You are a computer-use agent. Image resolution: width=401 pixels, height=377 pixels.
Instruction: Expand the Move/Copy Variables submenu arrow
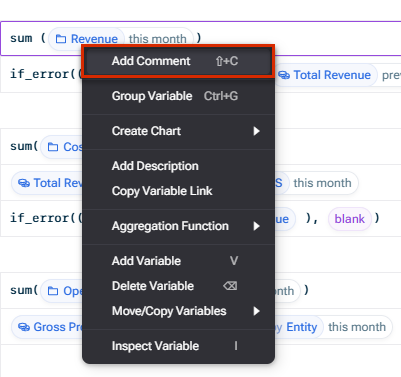[256, 311]
